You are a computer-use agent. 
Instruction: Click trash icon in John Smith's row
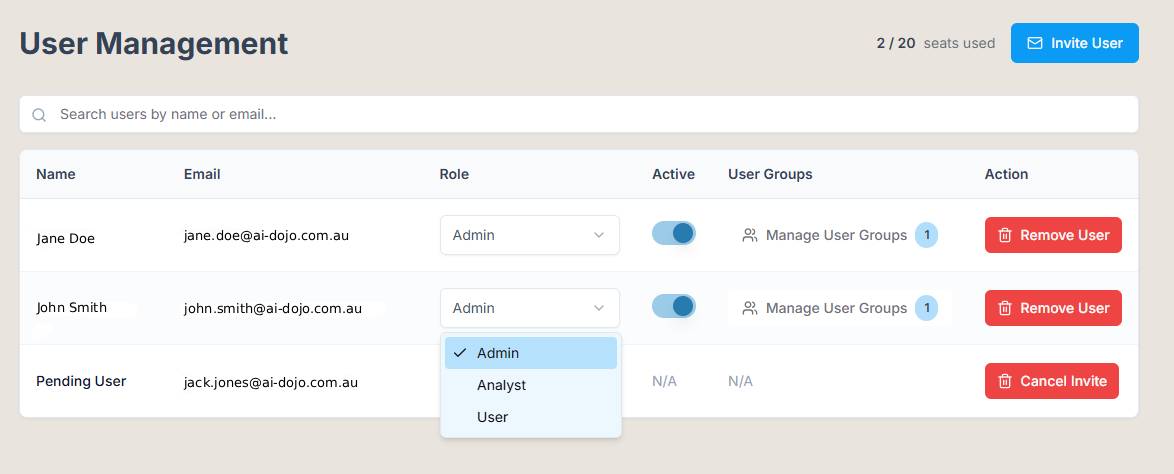tap(1006, 308)
